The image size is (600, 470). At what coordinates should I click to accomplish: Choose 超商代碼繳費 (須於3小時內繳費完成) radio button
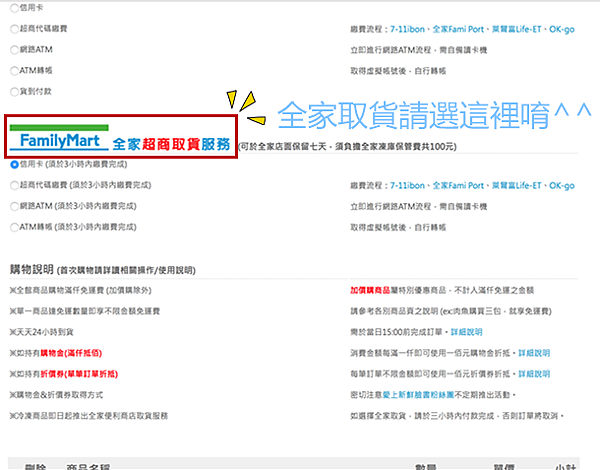click(14, 186)
